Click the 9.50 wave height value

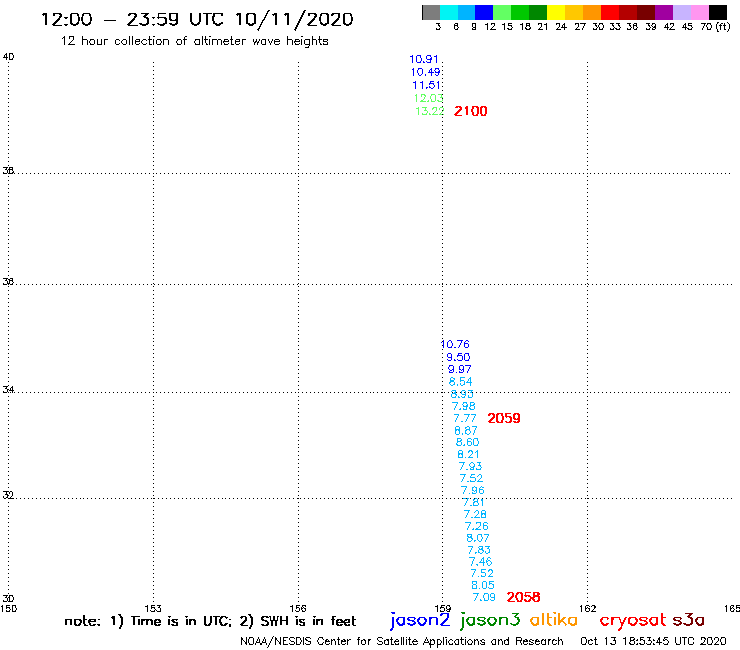pyautogui.click(x=458, y=357)
